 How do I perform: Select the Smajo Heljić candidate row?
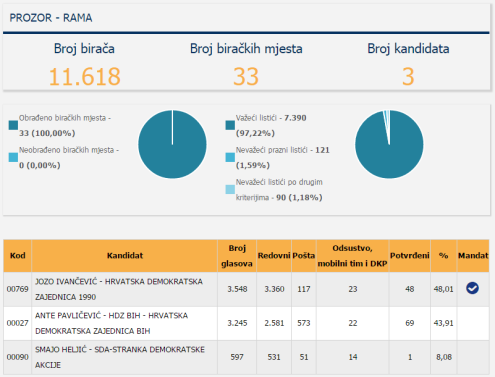tap(246, 357)
